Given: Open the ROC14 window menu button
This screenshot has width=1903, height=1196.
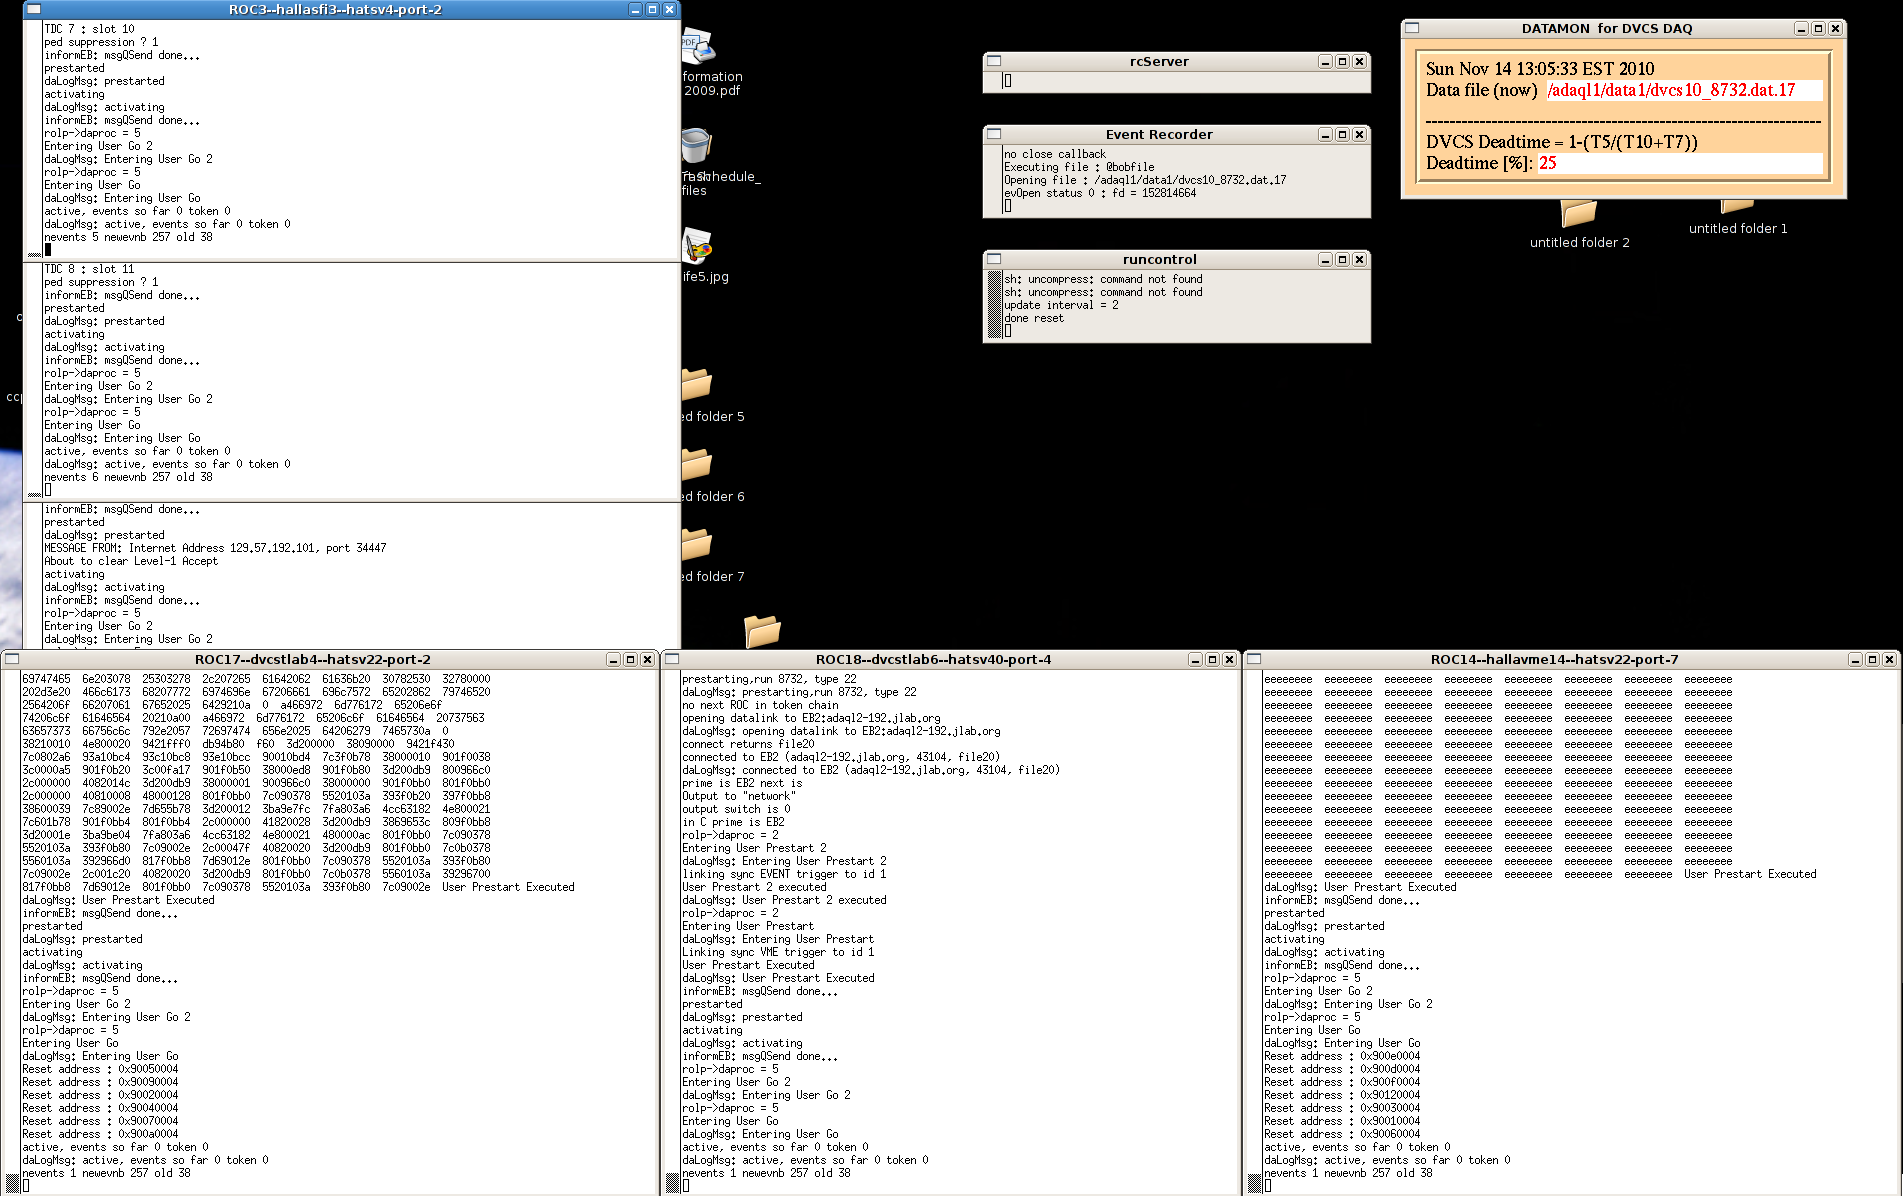Looking at the screenshot, I should click(x=1254, y=659).
